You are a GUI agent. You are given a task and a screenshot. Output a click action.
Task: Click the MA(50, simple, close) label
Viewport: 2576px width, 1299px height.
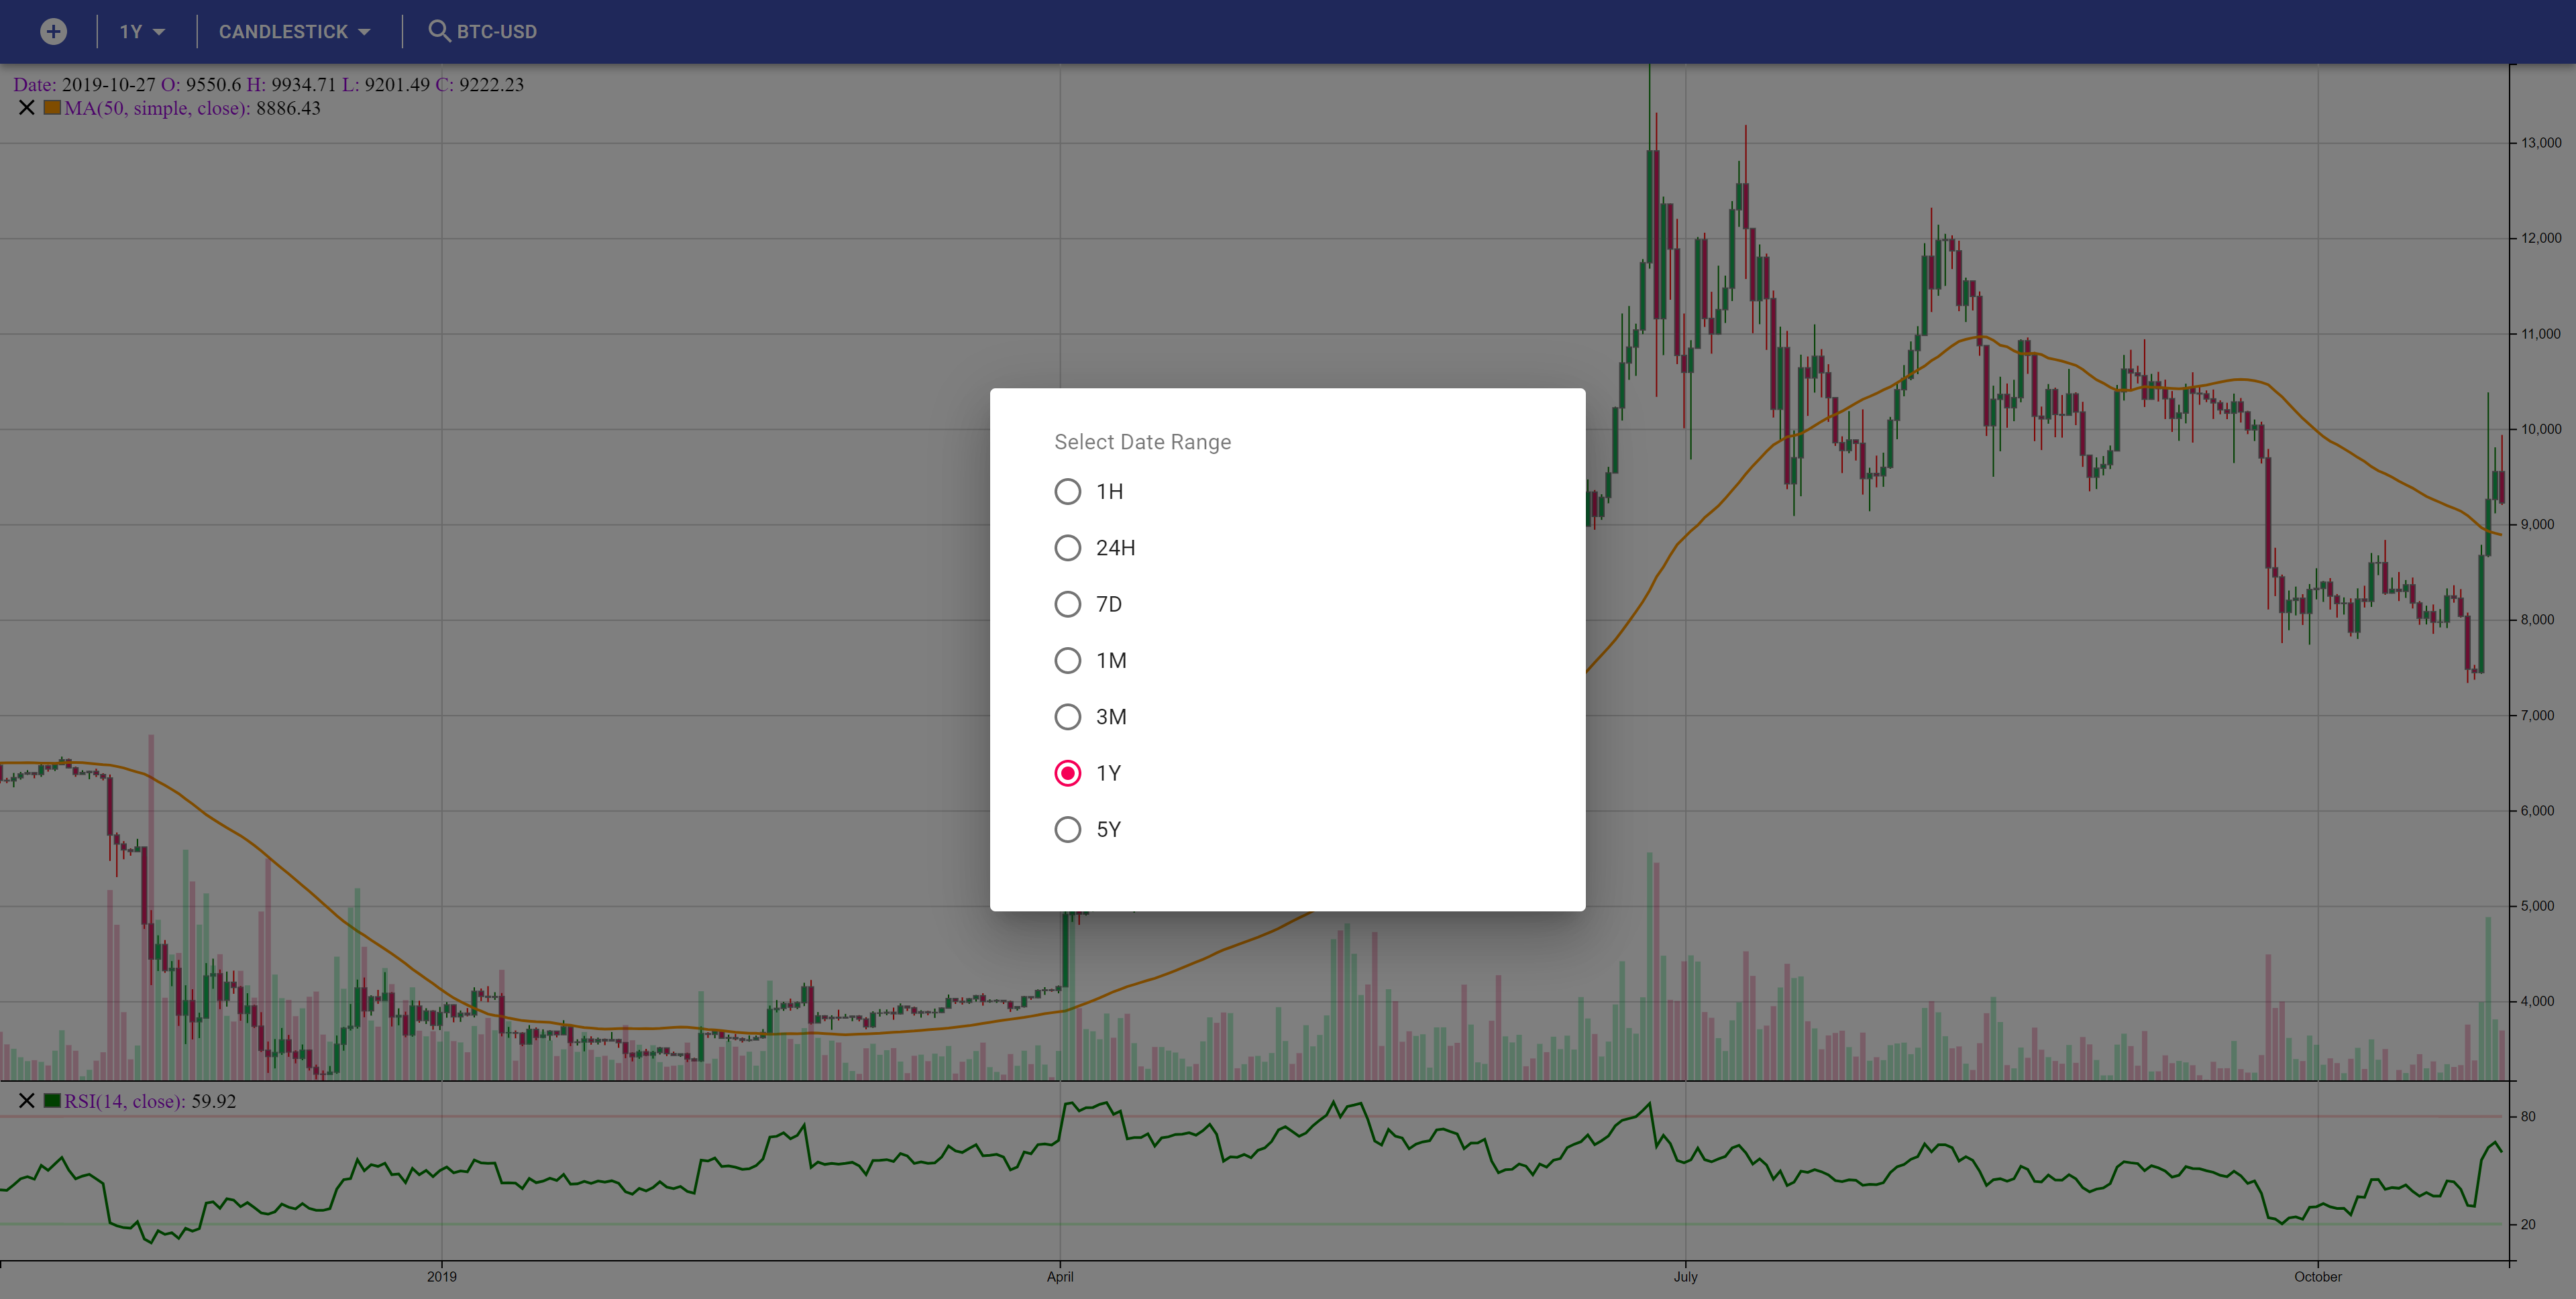[157, 108]
